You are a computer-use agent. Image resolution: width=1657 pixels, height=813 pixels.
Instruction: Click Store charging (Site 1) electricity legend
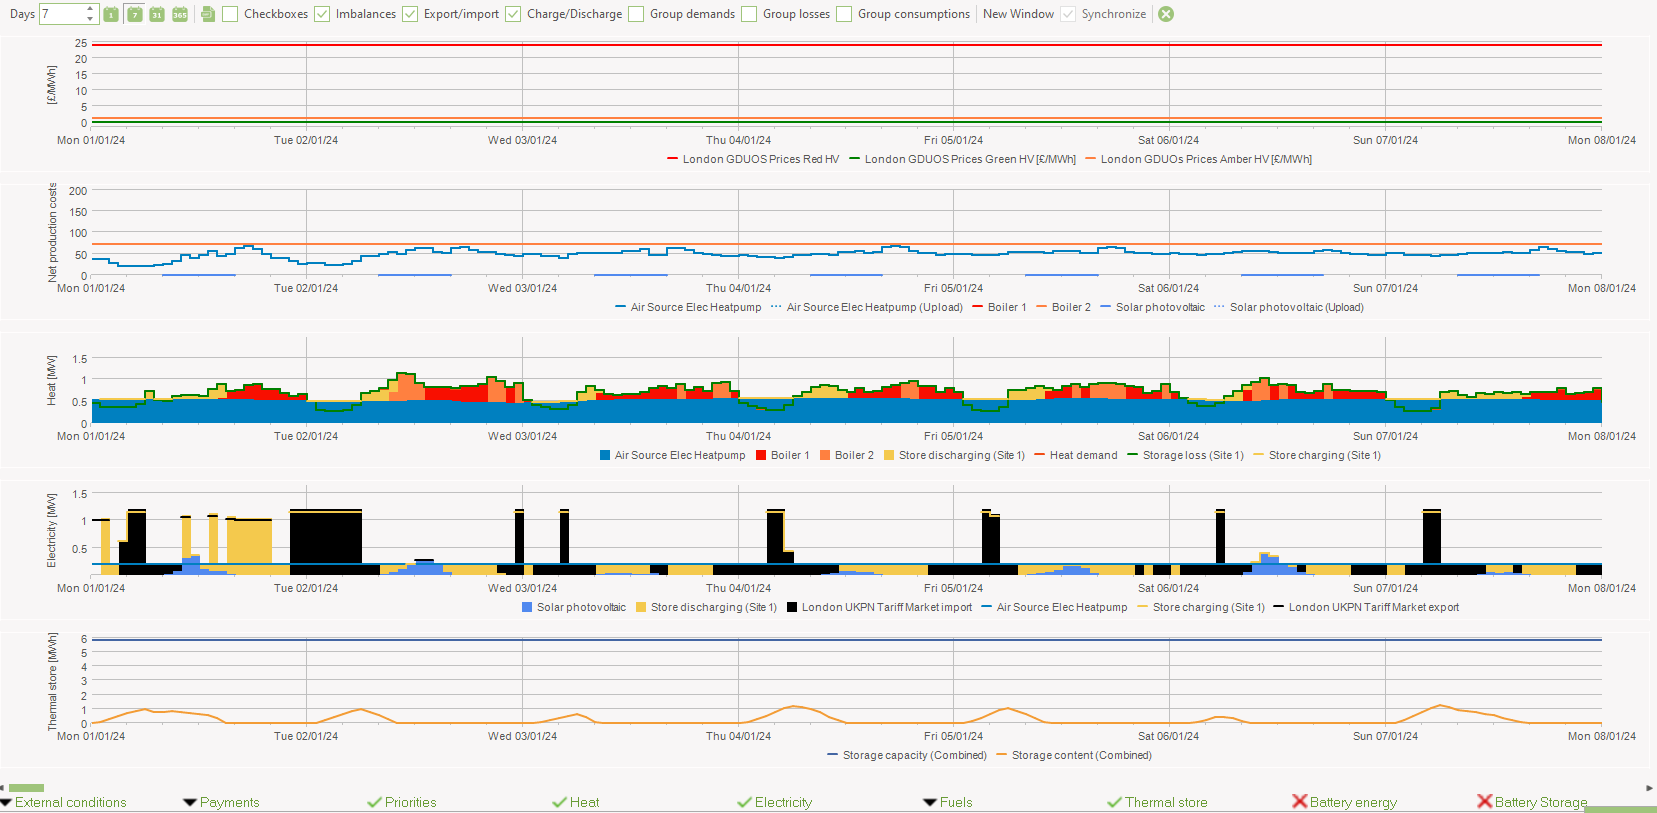tap(1201, 607)
